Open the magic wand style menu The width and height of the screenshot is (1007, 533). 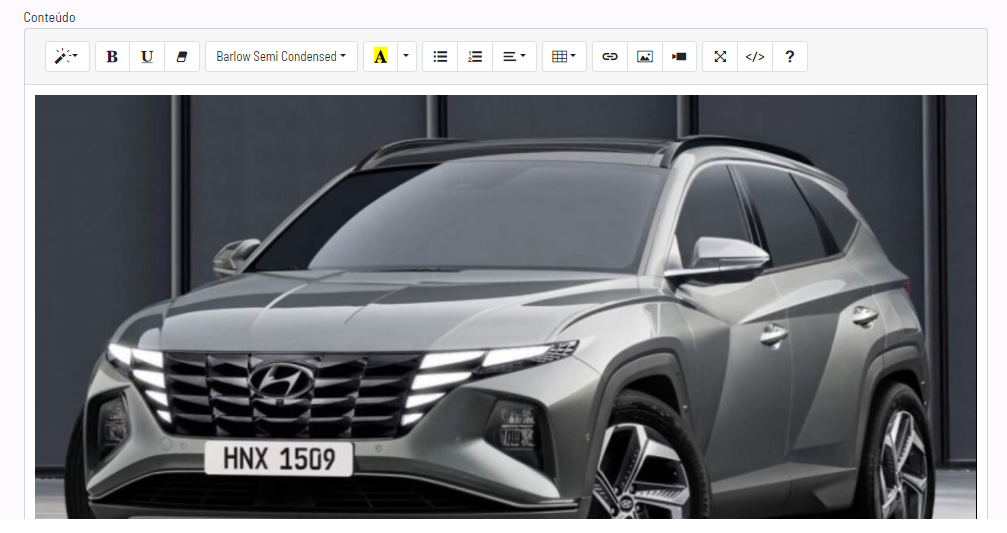pyautogui.click(x=67, y=57)
